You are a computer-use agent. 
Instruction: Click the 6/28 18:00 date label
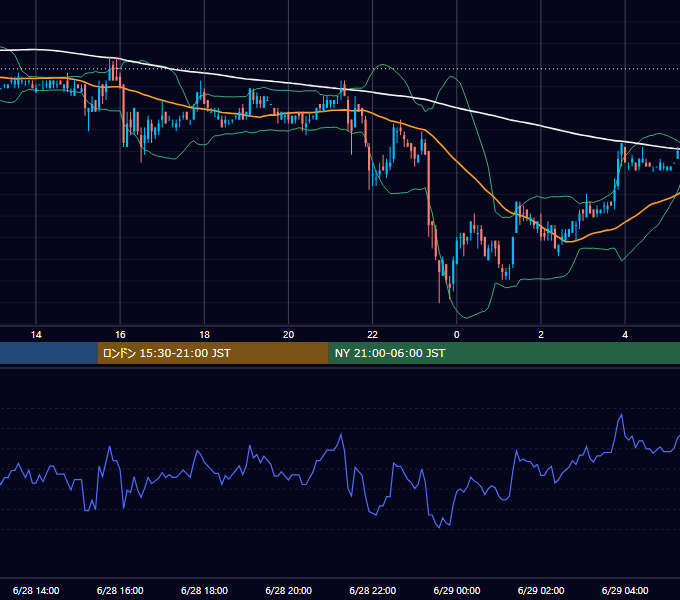pos(204,590)
